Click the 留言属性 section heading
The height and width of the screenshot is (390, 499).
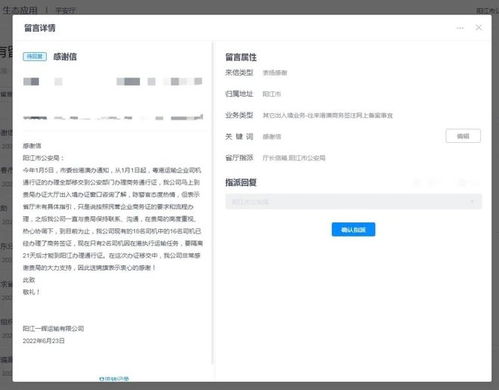click(241, 57)
